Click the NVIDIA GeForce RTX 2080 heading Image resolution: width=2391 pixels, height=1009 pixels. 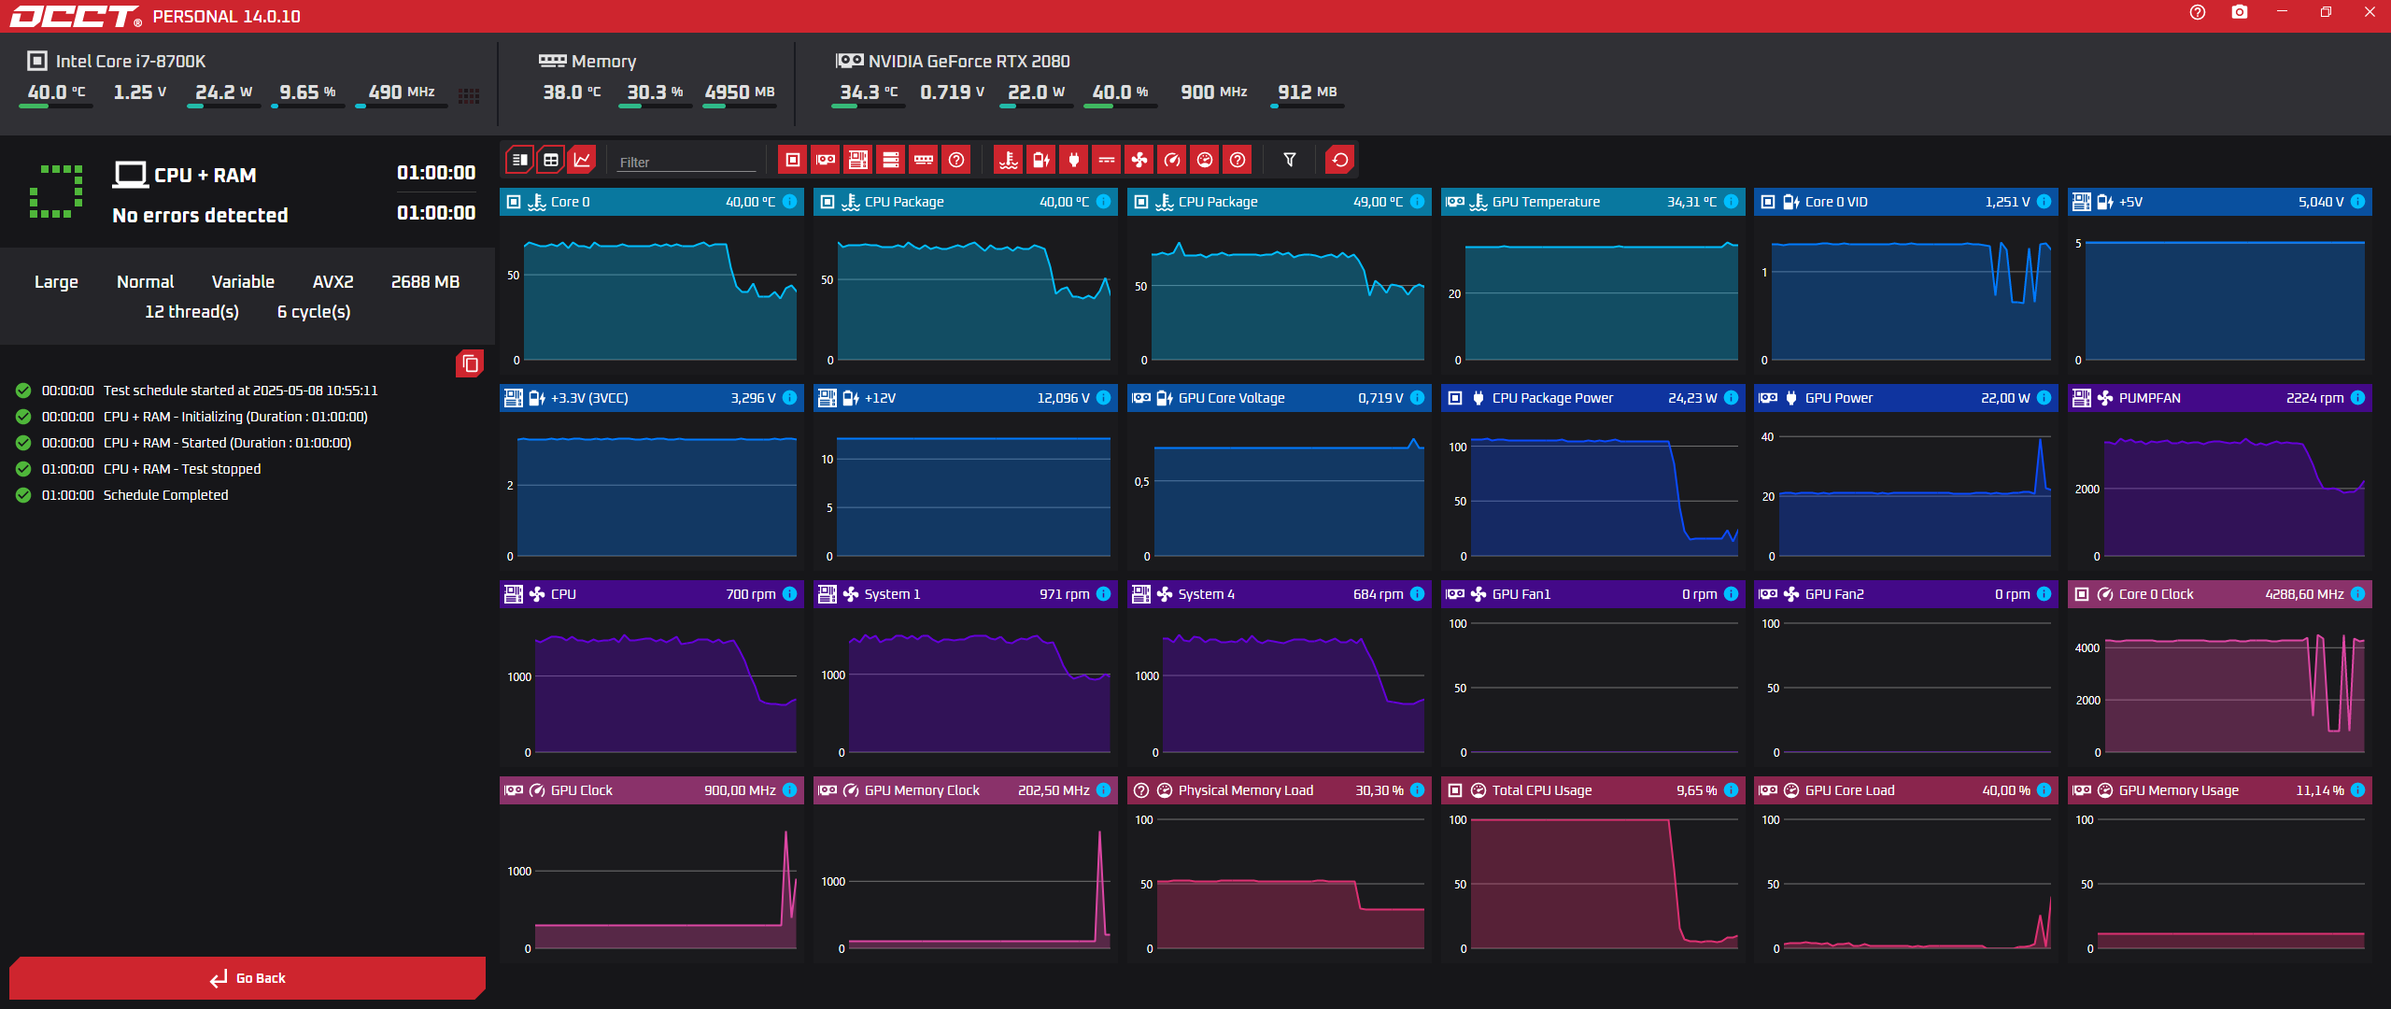tap(969, 61)
